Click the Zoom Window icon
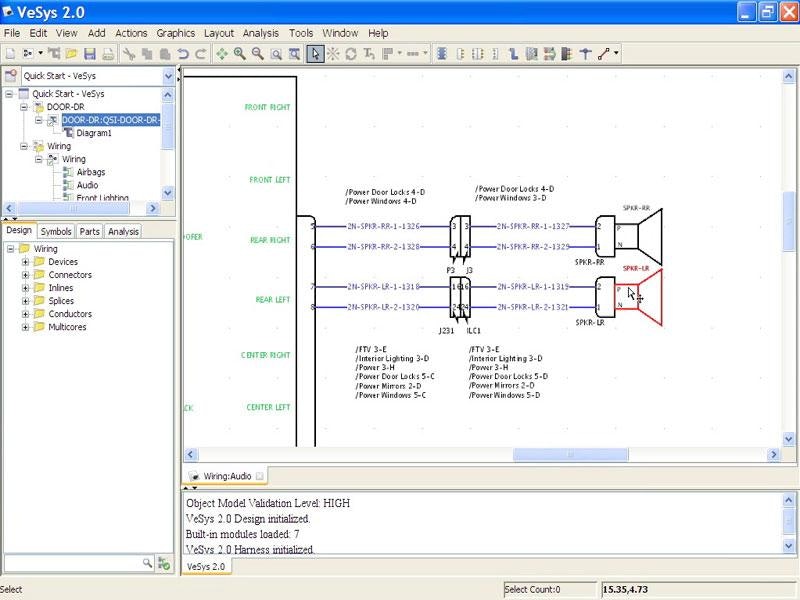 tap(276, 54)
